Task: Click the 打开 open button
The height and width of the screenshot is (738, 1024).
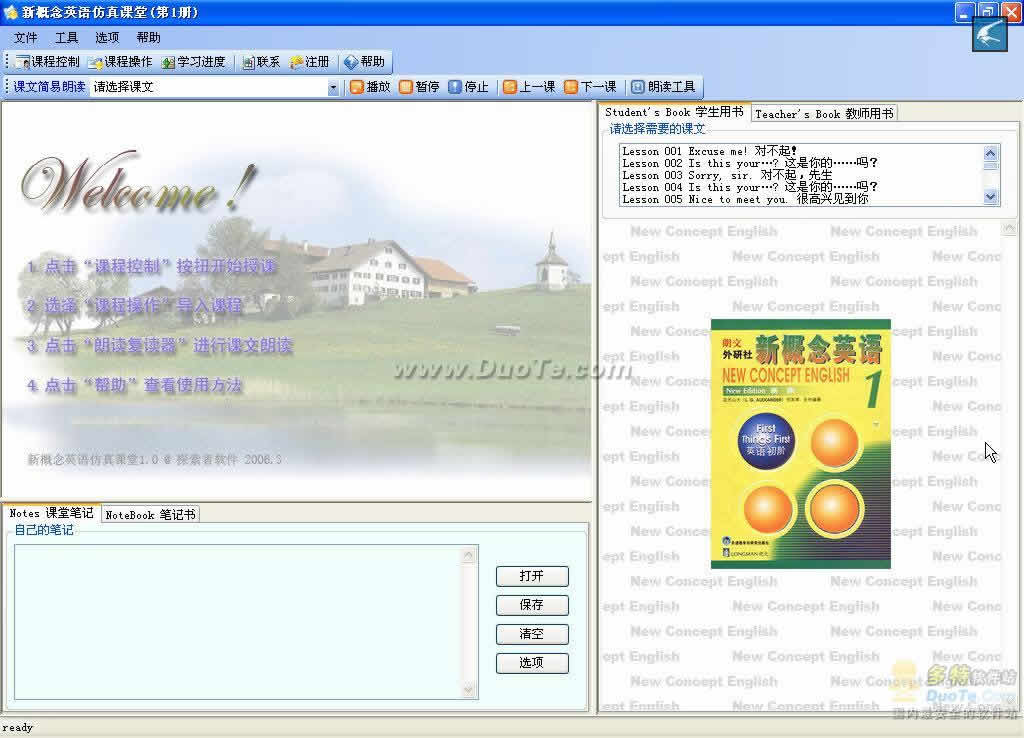Action: [x=532, y=576]
